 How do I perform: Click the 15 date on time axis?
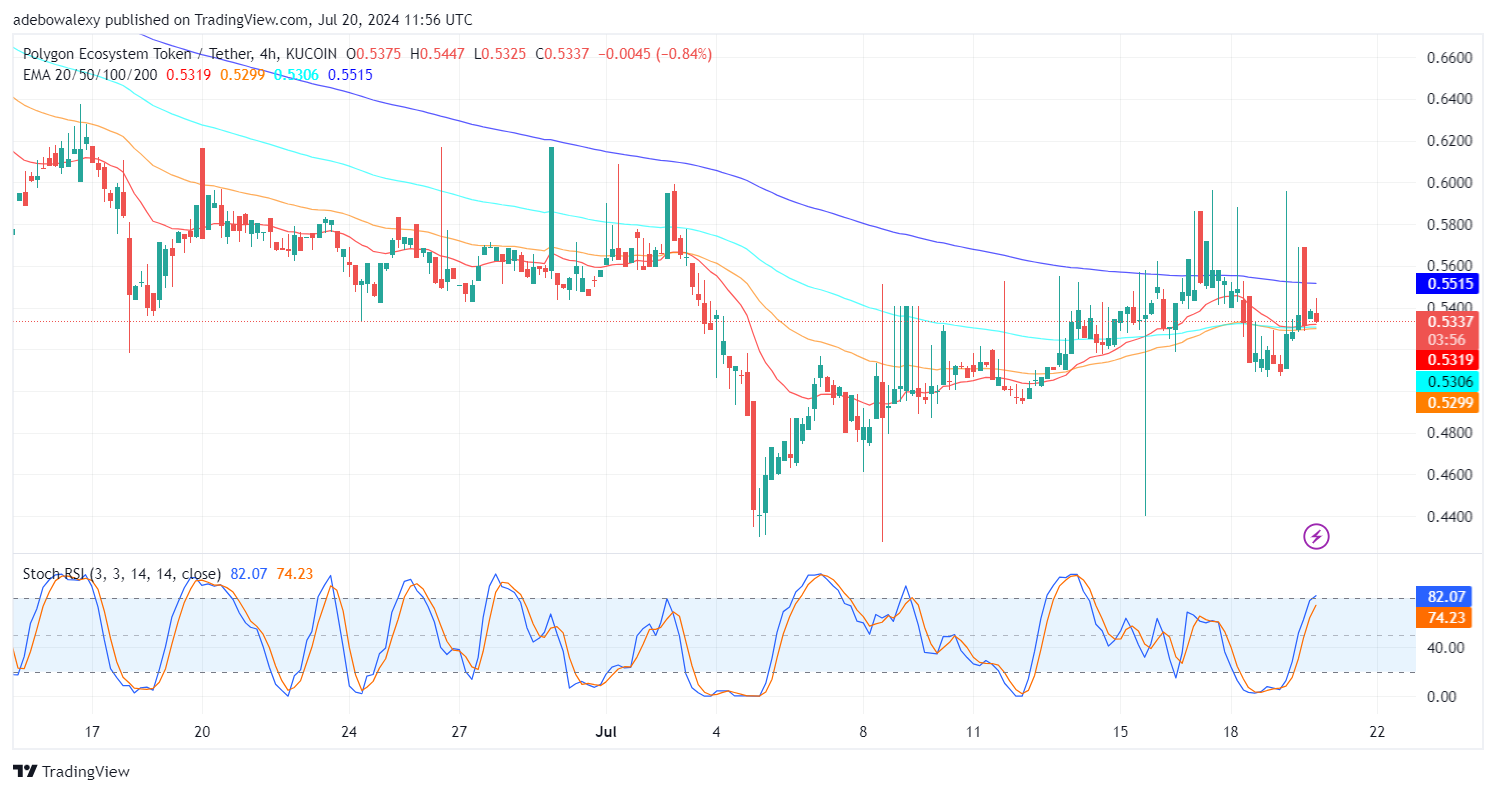(1121, 731)
